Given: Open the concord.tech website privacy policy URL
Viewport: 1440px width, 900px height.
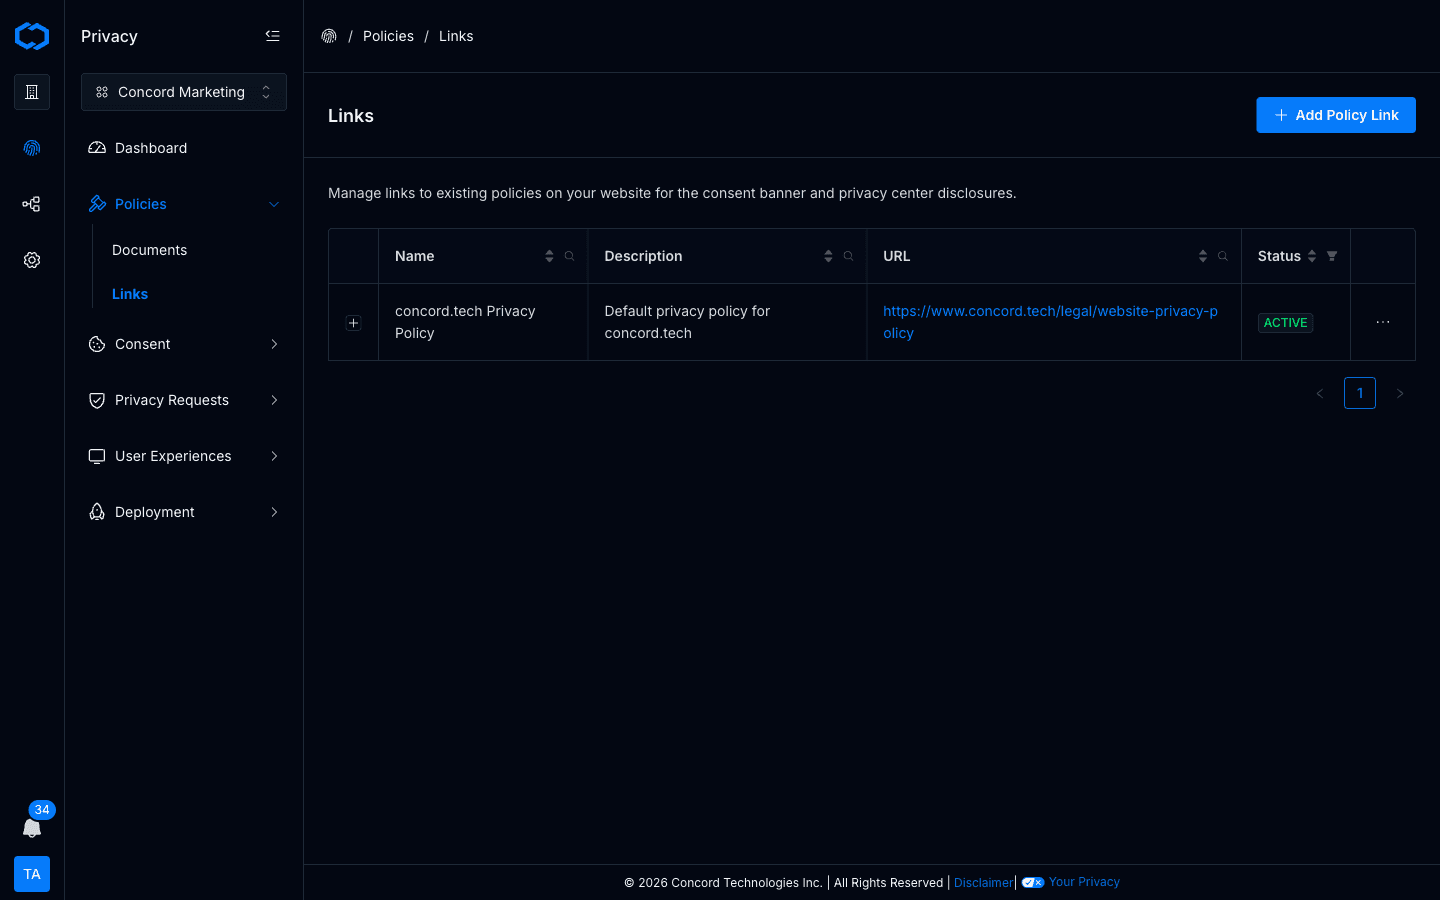Looking at the screenshot, I should [1050, 311].
